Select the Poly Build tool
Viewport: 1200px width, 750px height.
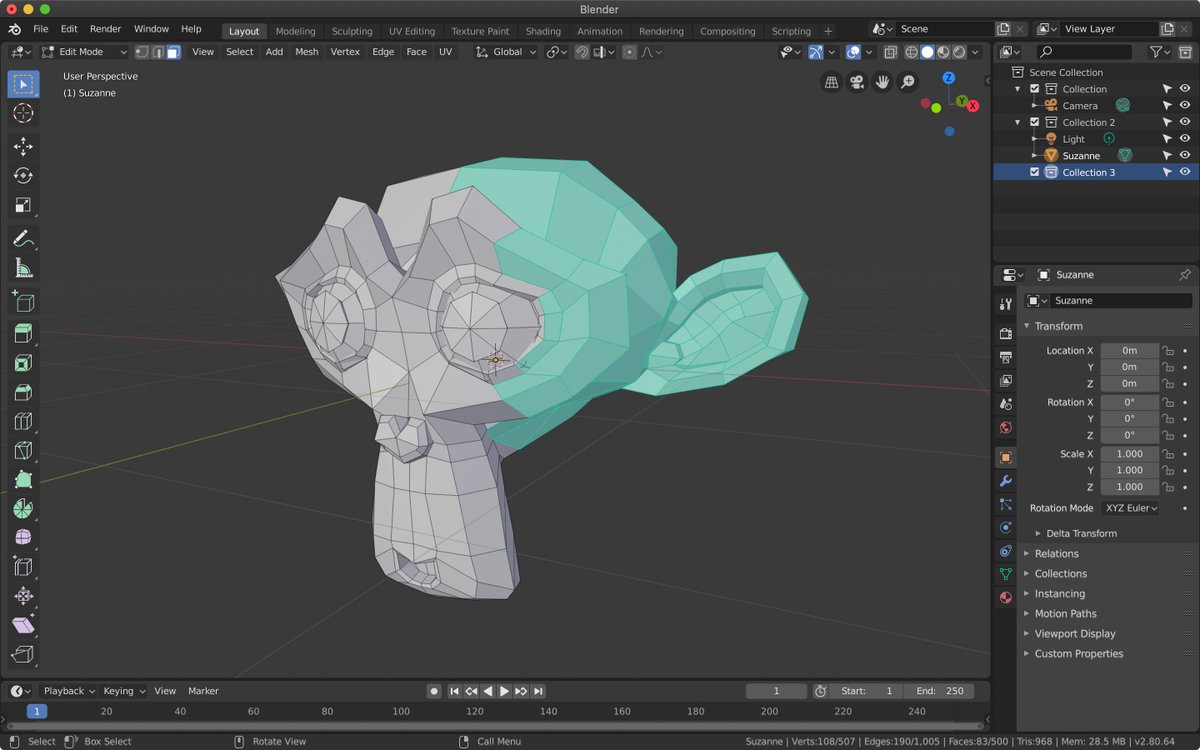pos(23,479)
